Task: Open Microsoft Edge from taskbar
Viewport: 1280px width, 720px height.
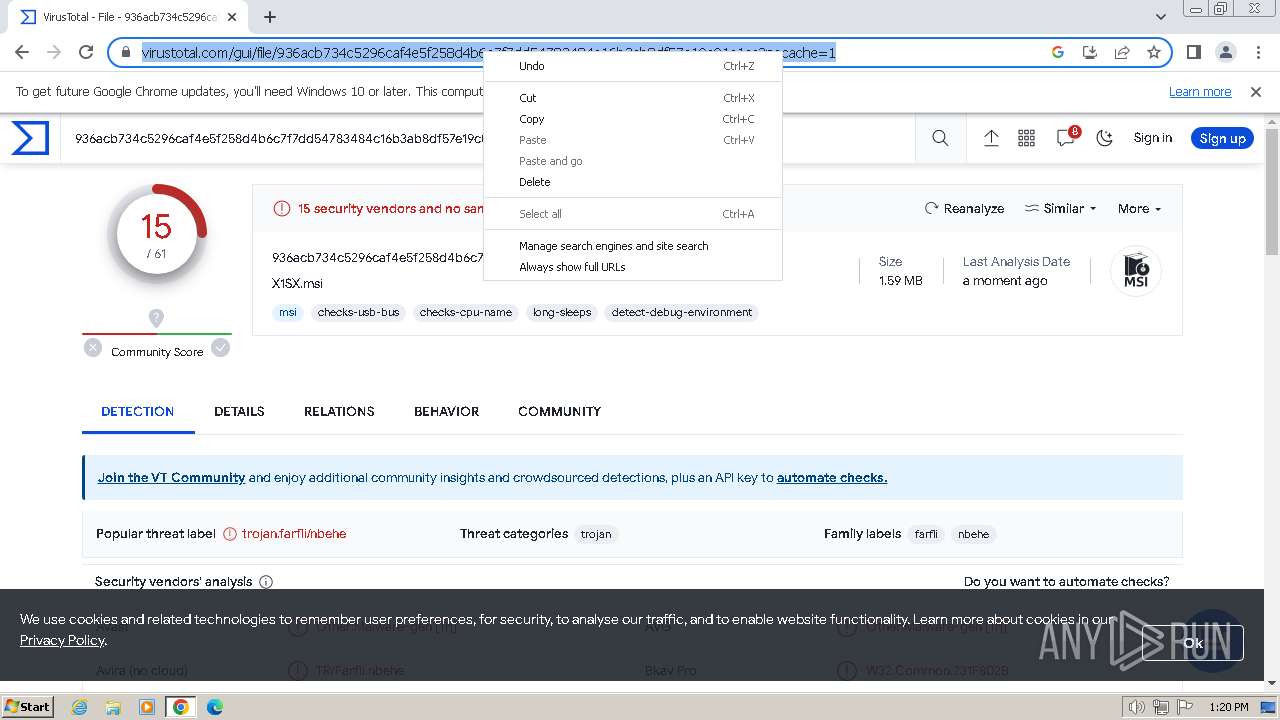Action: tap(215, 707)
